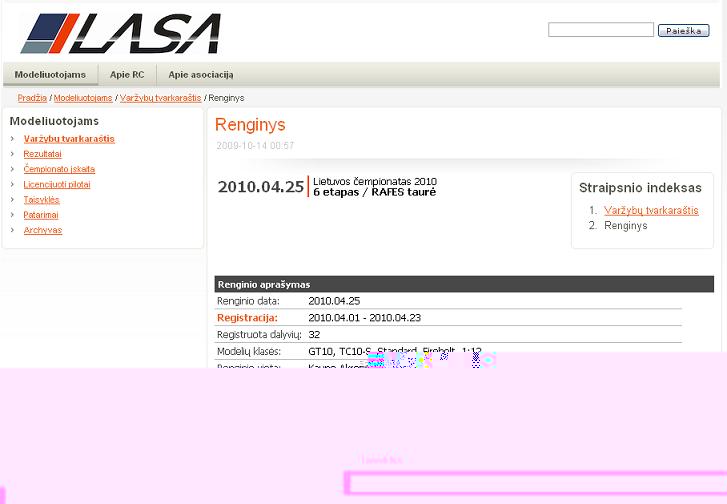The width and height of the screenshot is (727, 504).
Task: Open the Licencijuoti pilotai sidebar link
Action: click(57, 184)
